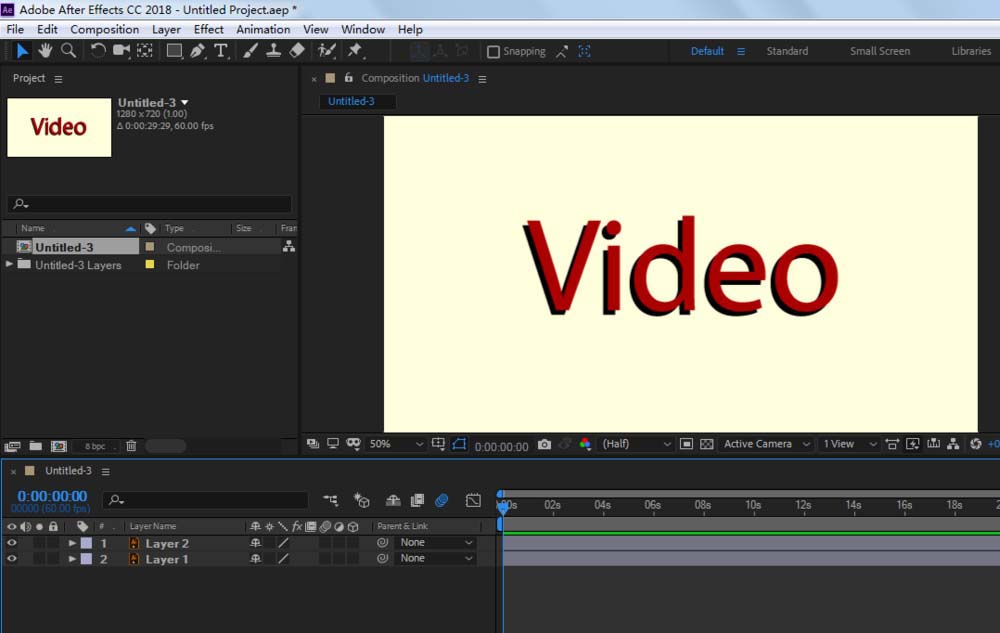Select the Rotation tool
1000x633 pixels.
point(98,51)
